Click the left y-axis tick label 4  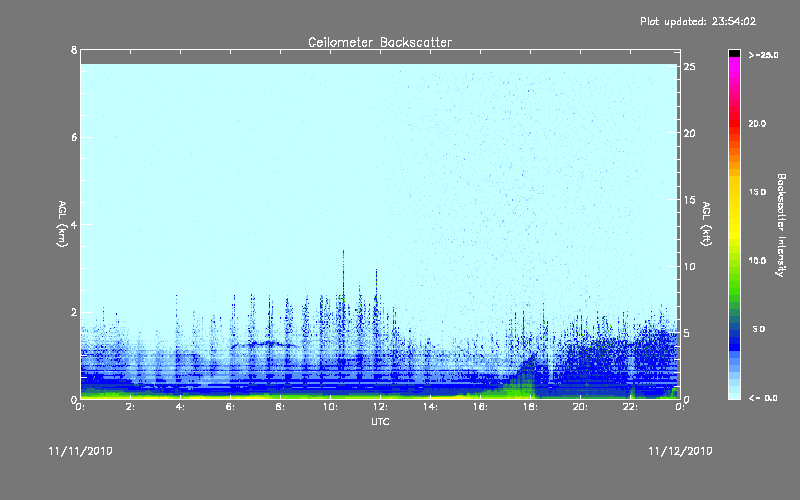point(74,224)
